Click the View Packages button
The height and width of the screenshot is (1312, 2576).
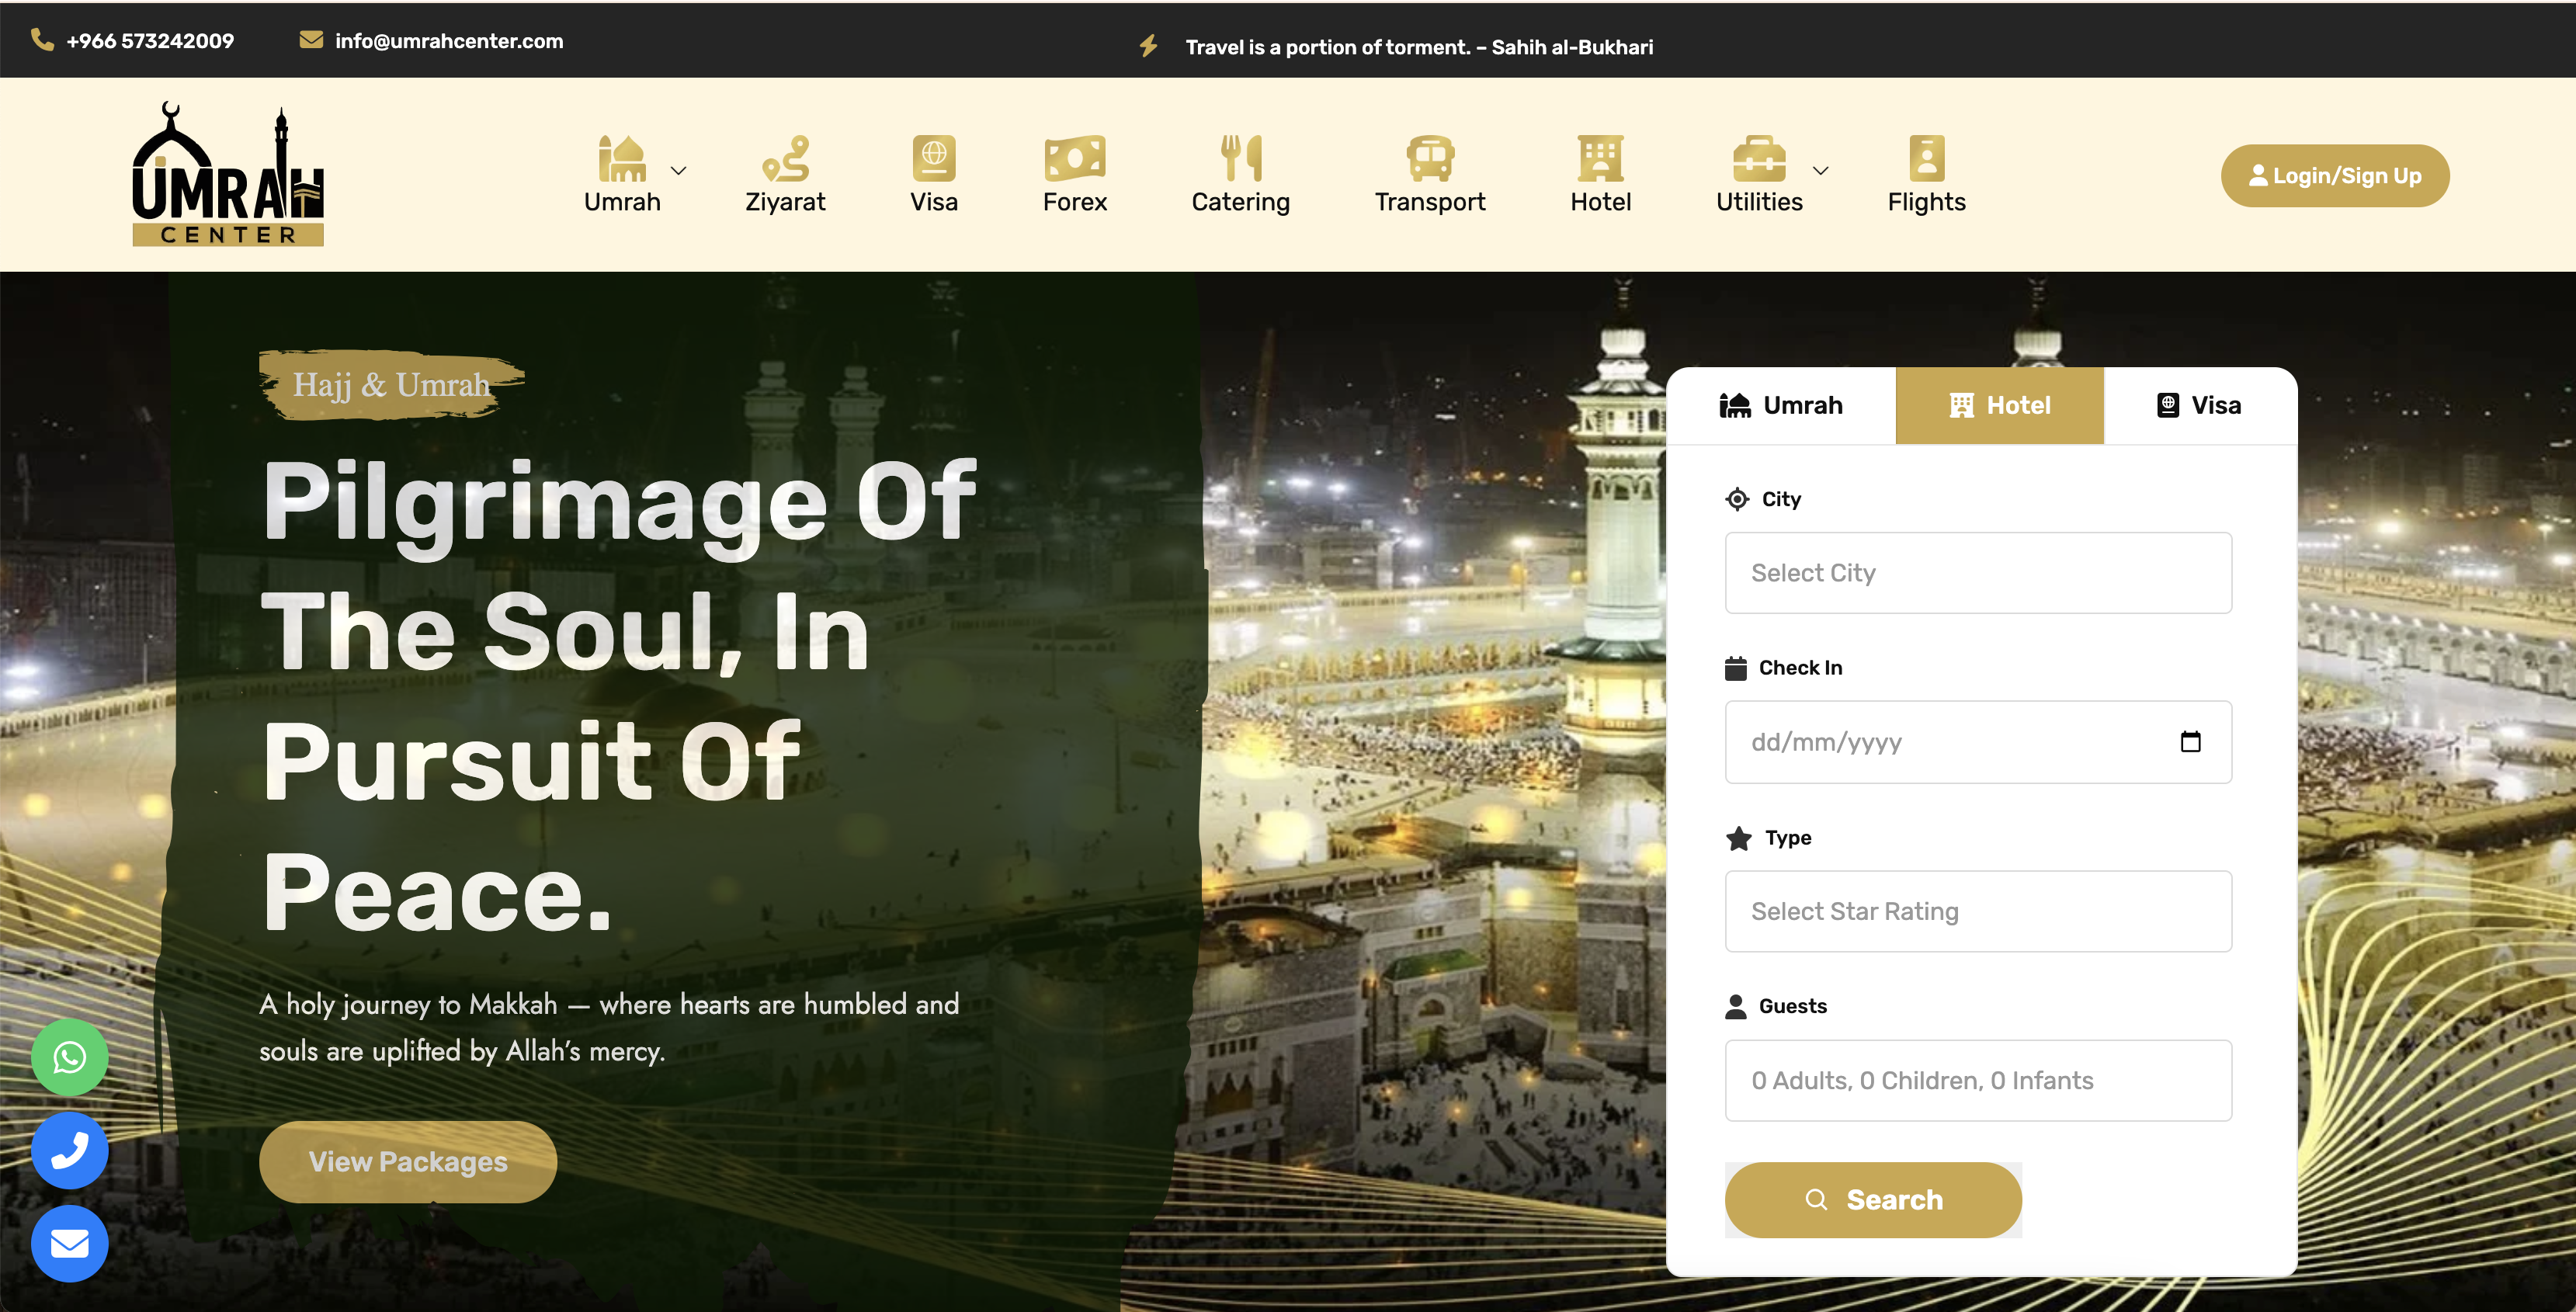(x=407, y=1161)
